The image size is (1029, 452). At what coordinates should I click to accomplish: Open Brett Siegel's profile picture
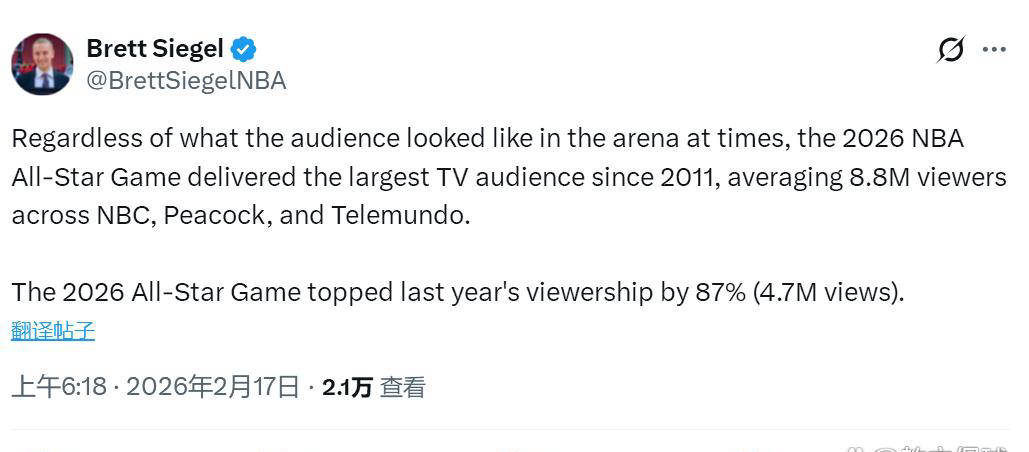[x=42, y=64]
